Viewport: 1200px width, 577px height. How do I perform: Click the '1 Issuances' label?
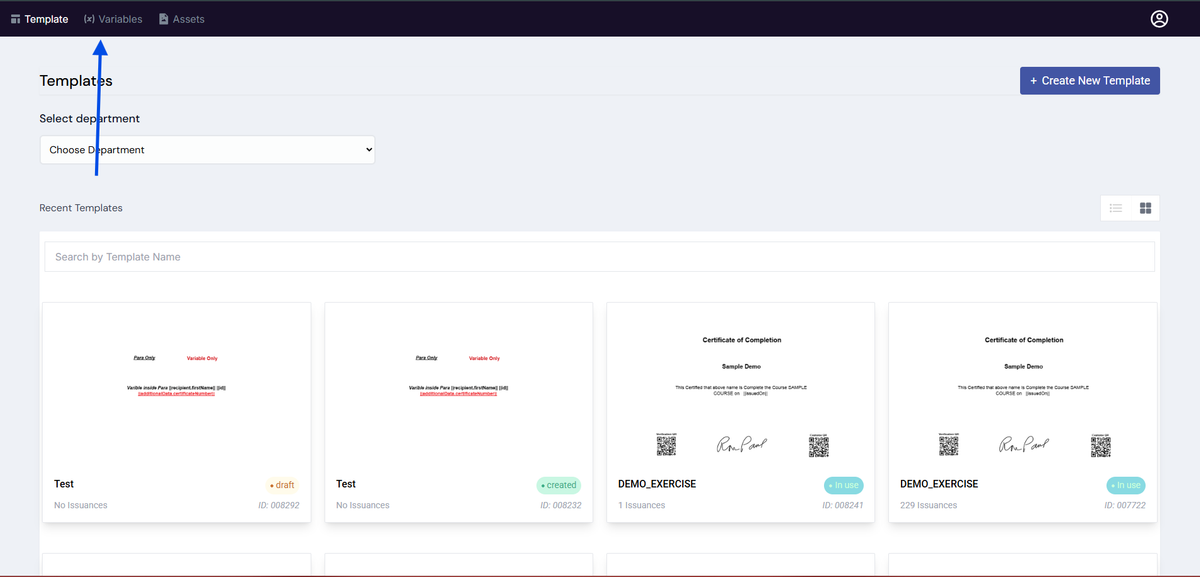coord(641,505)
